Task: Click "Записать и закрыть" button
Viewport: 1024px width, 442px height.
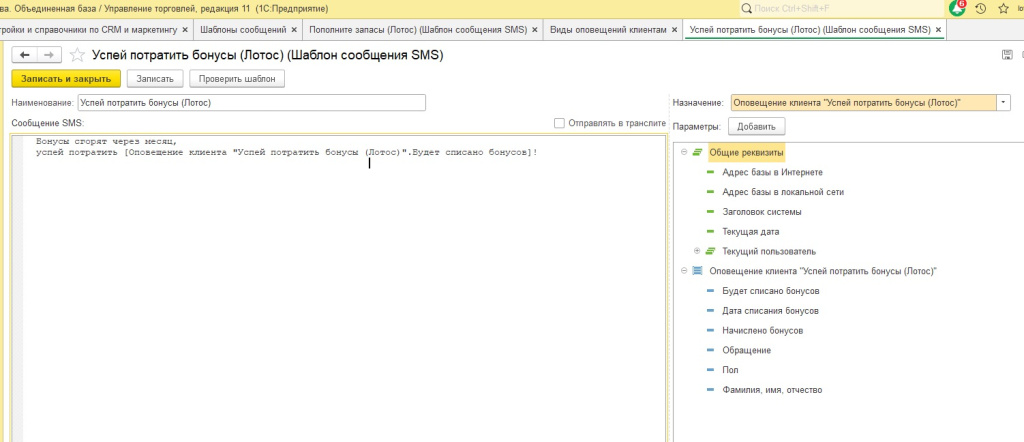Action: click(x=66, y=78)
